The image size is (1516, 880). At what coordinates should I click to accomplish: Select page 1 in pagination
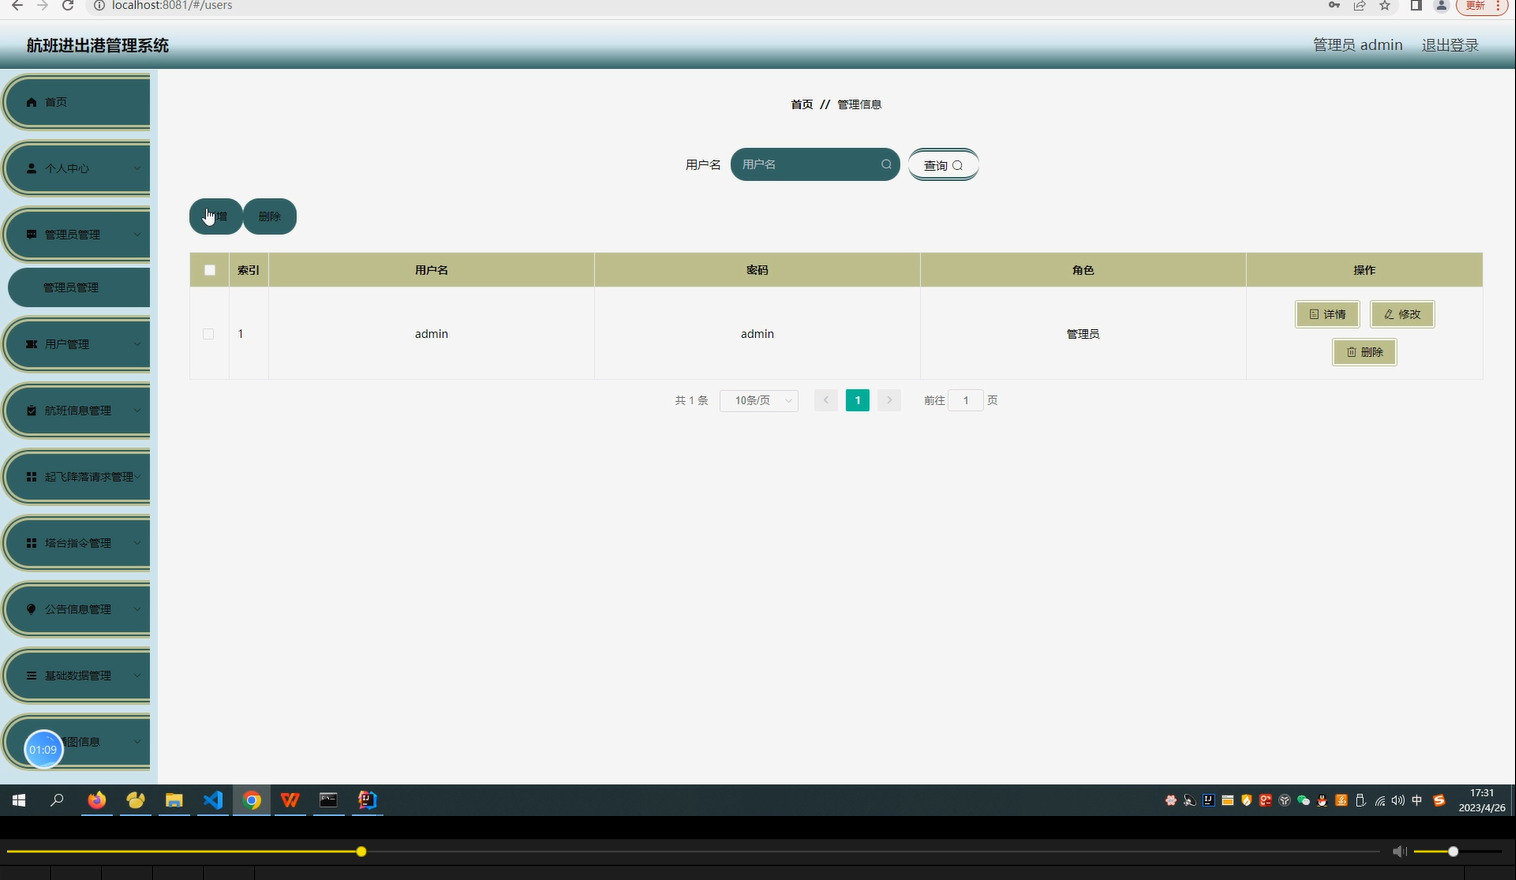pos(857,400)
